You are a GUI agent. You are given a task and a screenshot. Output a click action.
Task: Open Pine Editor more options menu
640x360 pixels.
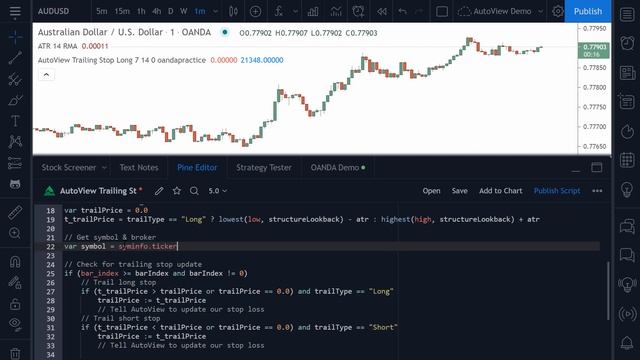(x=597, y=191)
